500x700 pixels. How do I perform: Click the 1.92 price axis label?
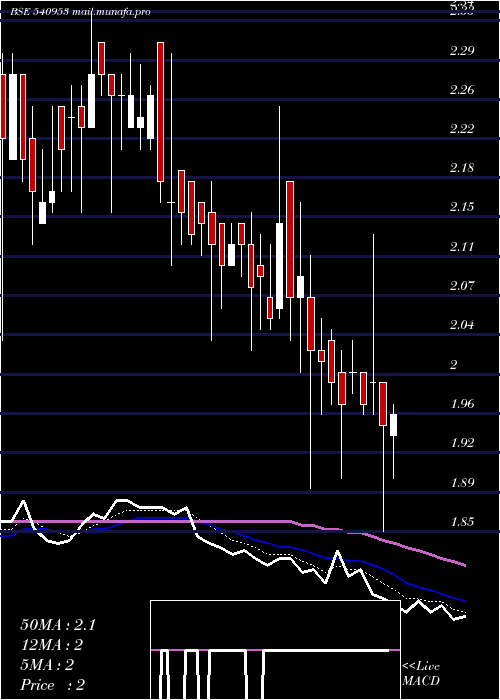462,443
